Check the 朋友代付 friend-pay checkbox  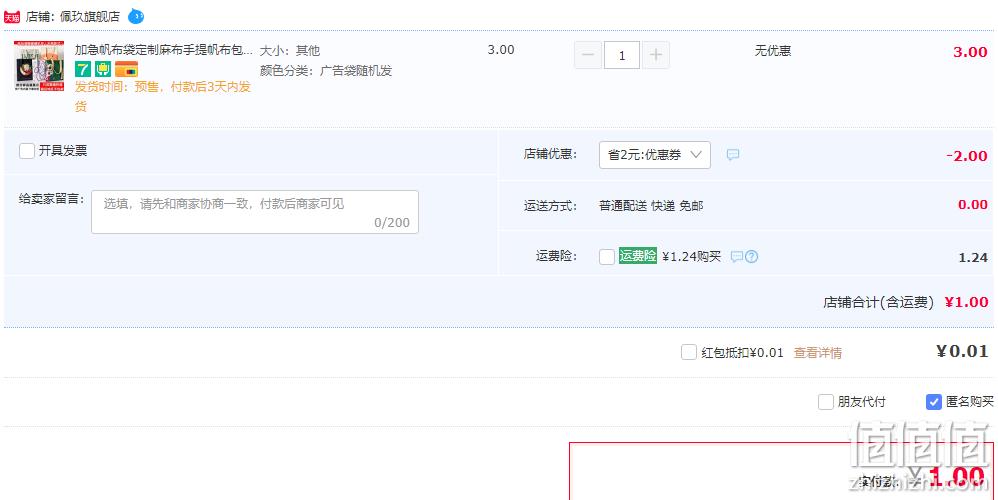pyautogui.click(x=826, y=402)
